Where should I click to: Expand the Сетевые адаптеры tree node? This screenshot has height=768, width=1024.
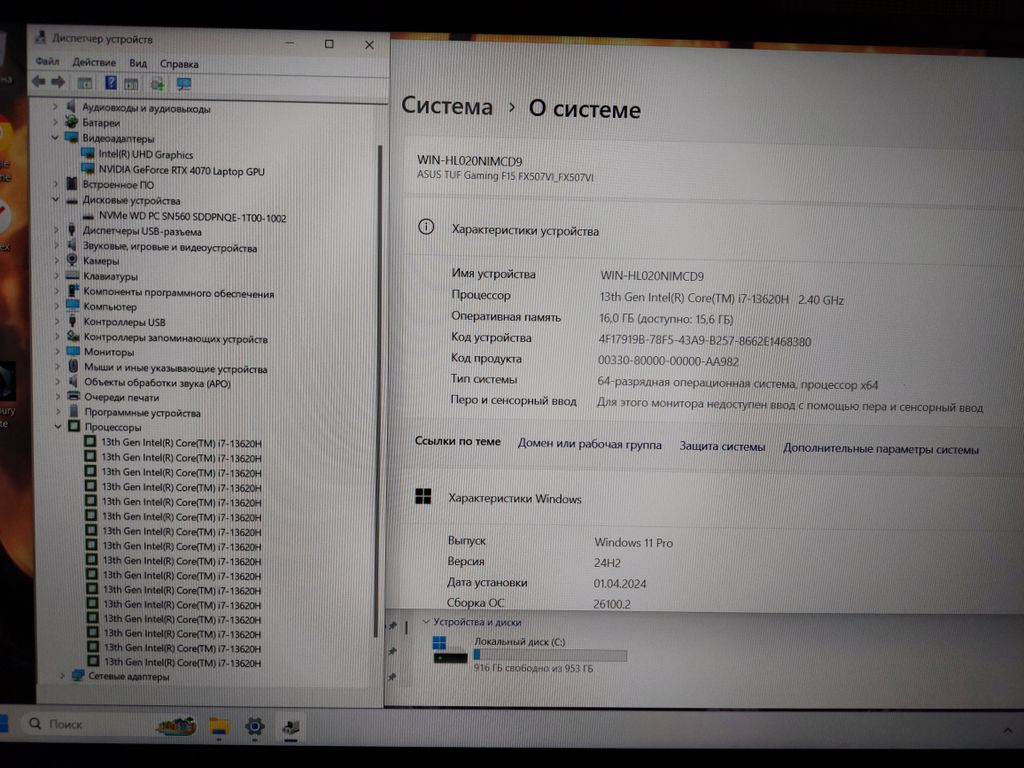tap(62, 677)
